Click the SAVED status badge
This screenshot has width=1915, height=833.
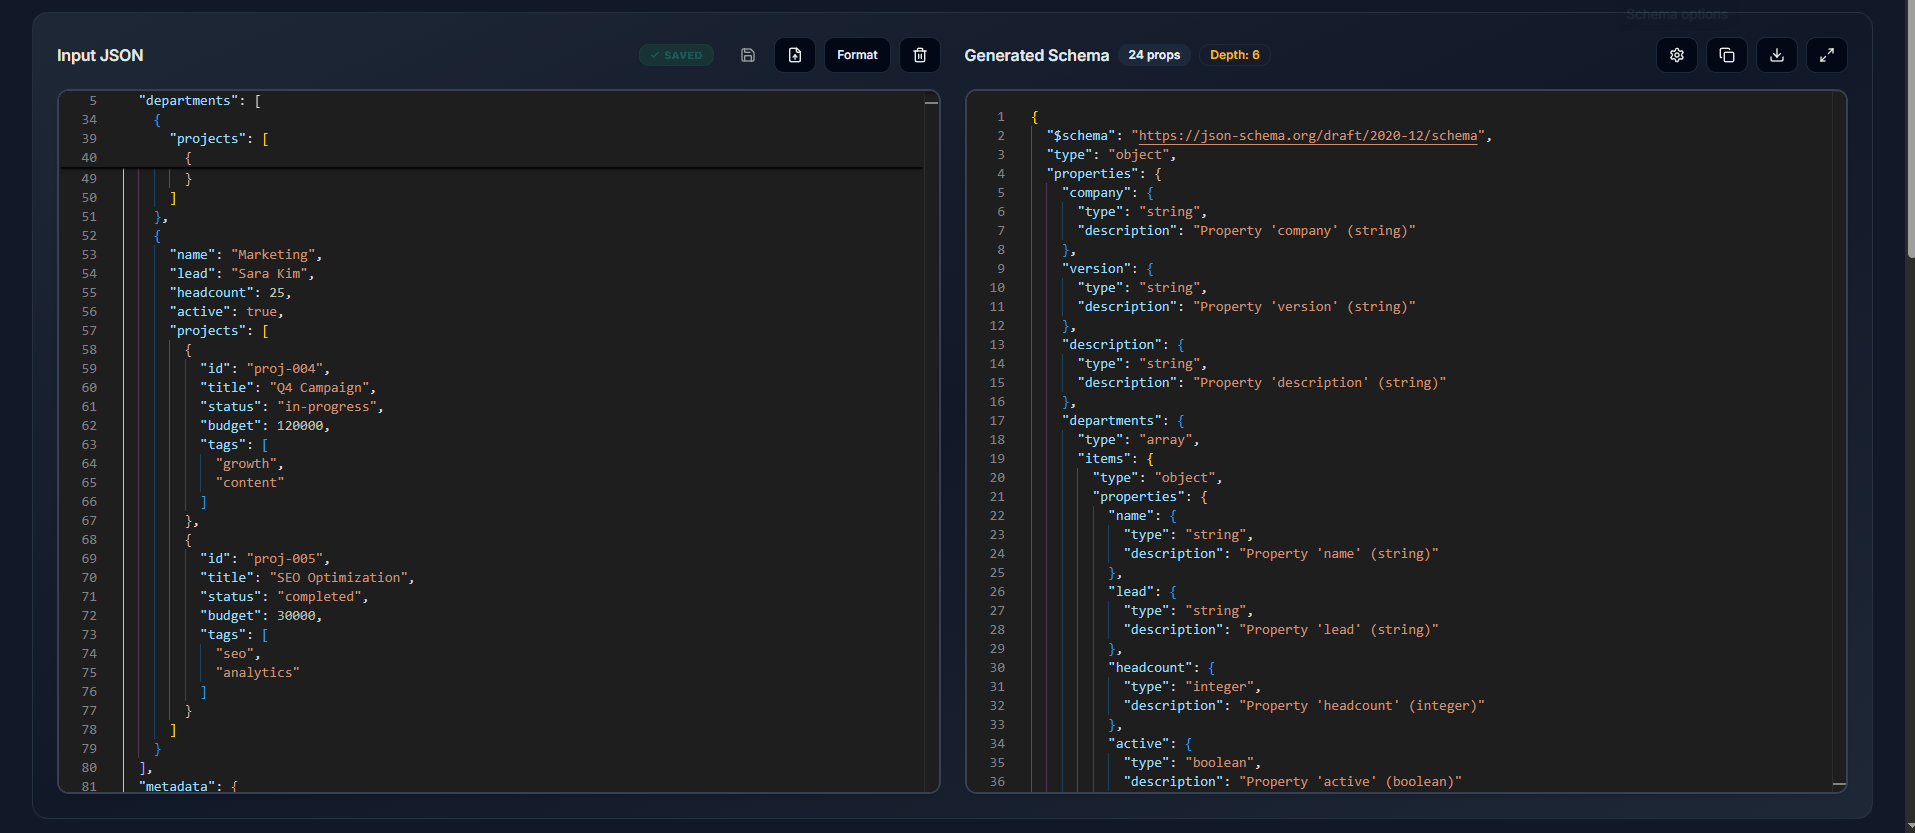coord(677,55)
